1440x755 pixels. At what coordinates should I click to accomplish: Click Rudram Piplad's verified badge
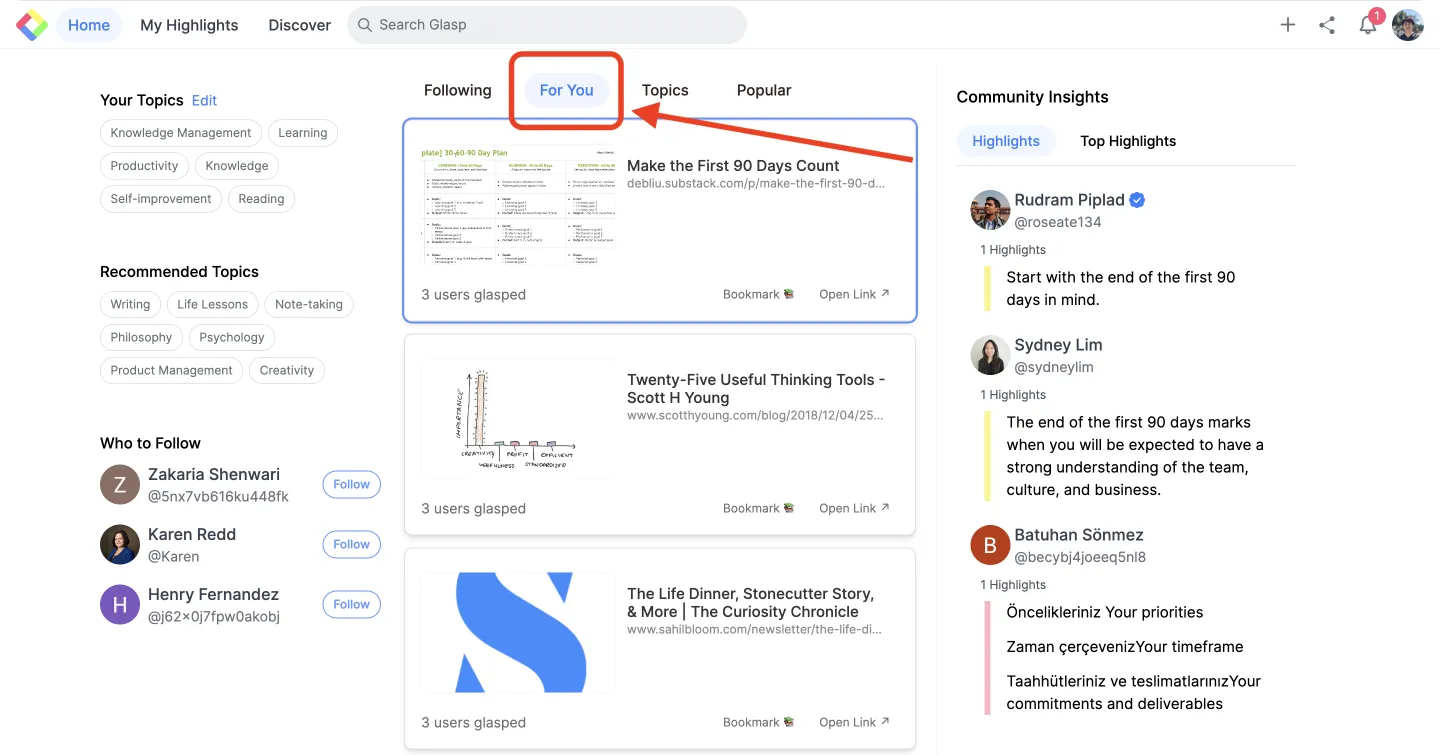(1137, 200)
